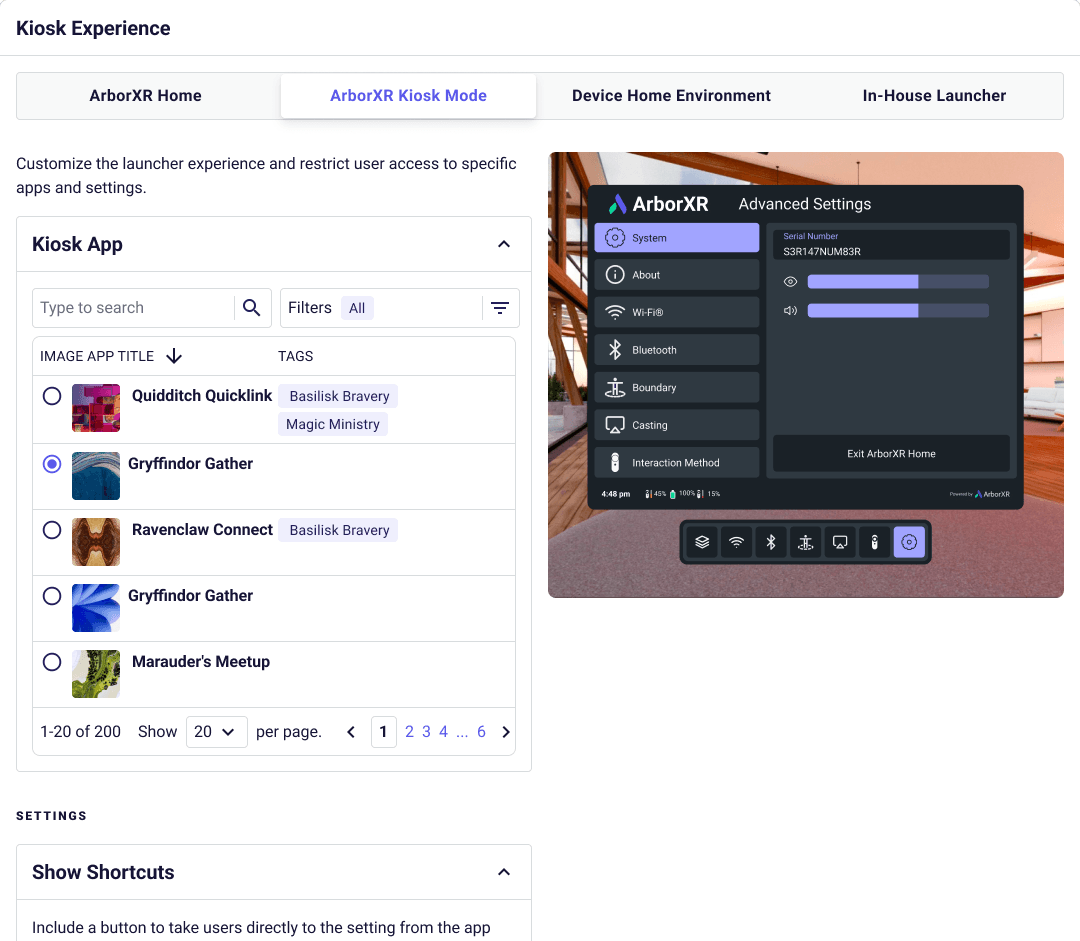Go to previous page arrow

(351, 732)
